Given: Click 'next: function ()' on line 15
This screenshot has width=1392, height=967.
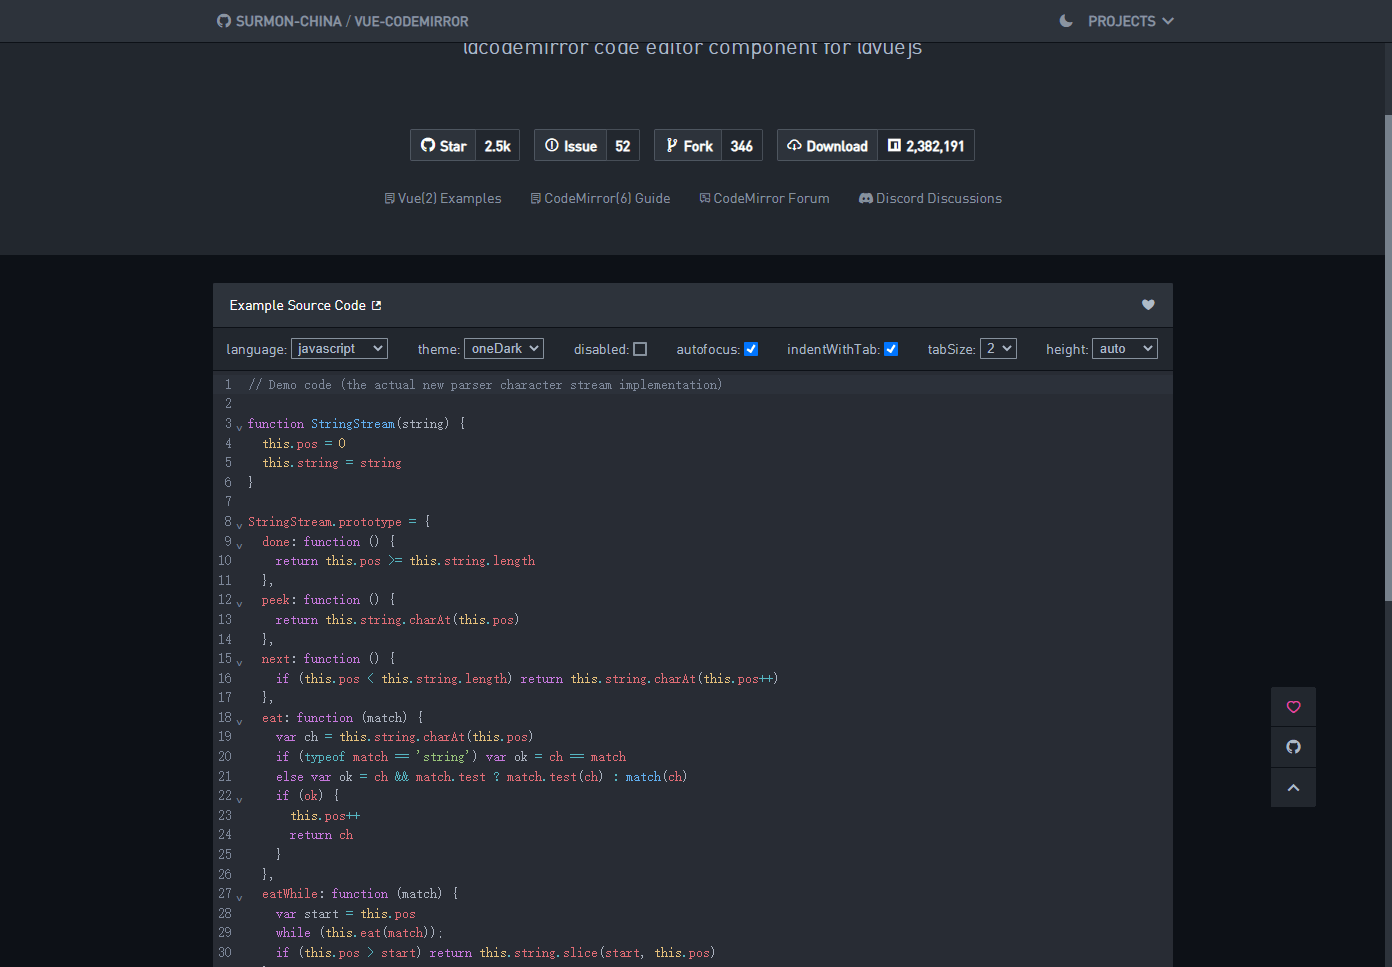Looking at the screenshot, I should 321,659.
